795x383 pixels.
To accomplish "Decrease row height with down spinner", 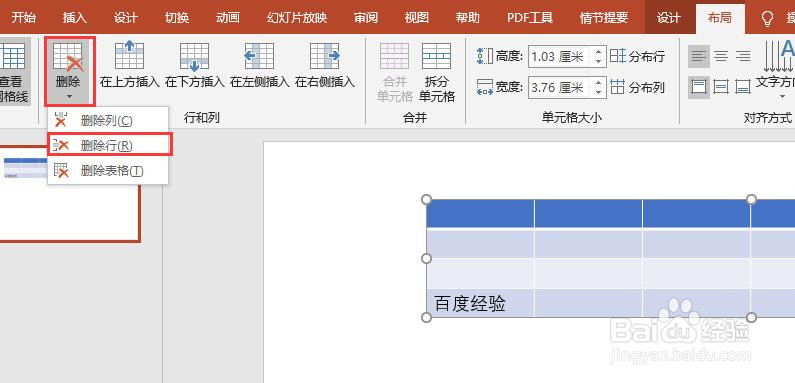I will (599, 62).
